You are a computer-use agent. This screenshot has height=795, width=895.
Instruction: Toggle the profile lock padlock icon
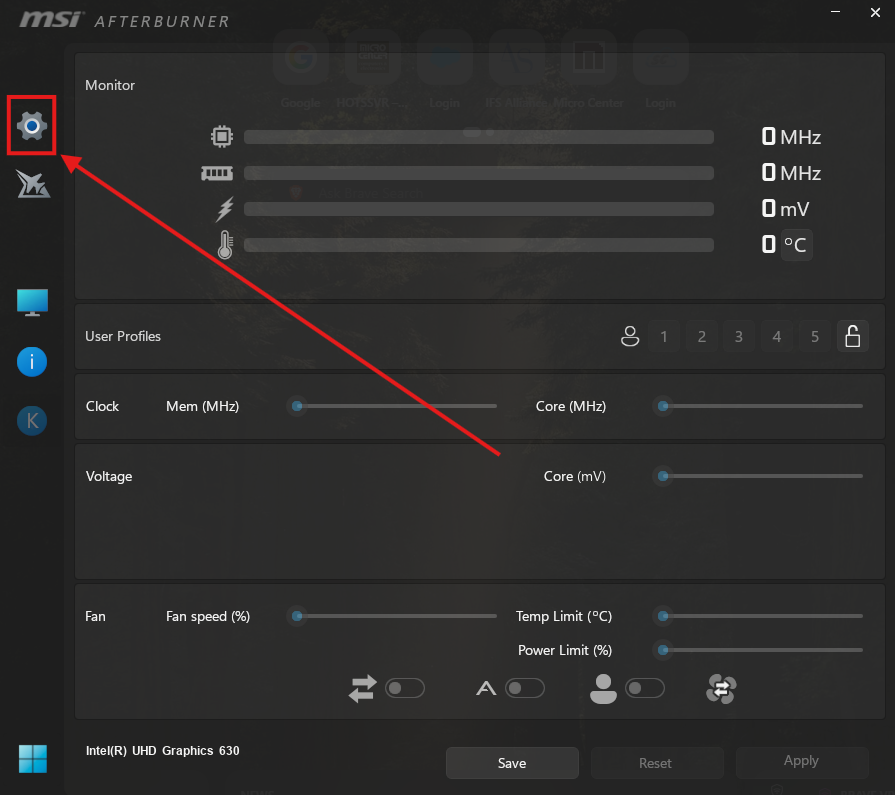(853, 336)
